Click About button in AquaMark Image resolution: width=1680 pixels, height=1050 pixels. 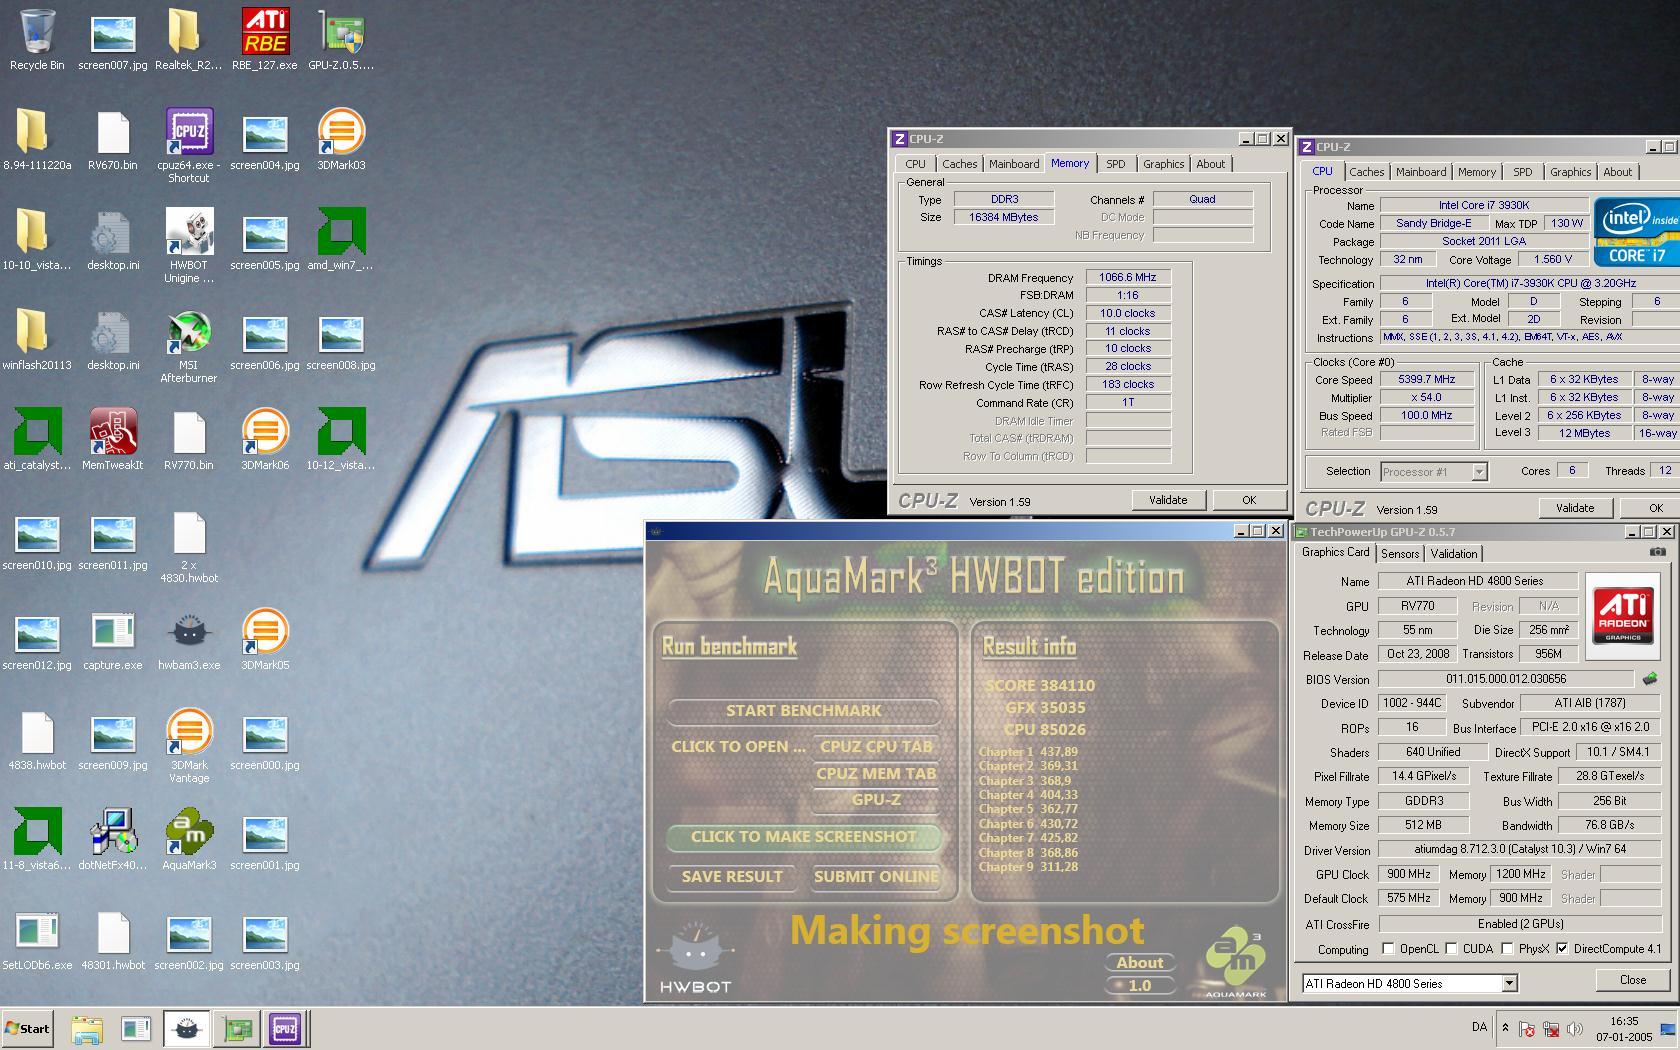coord(1140,963)
